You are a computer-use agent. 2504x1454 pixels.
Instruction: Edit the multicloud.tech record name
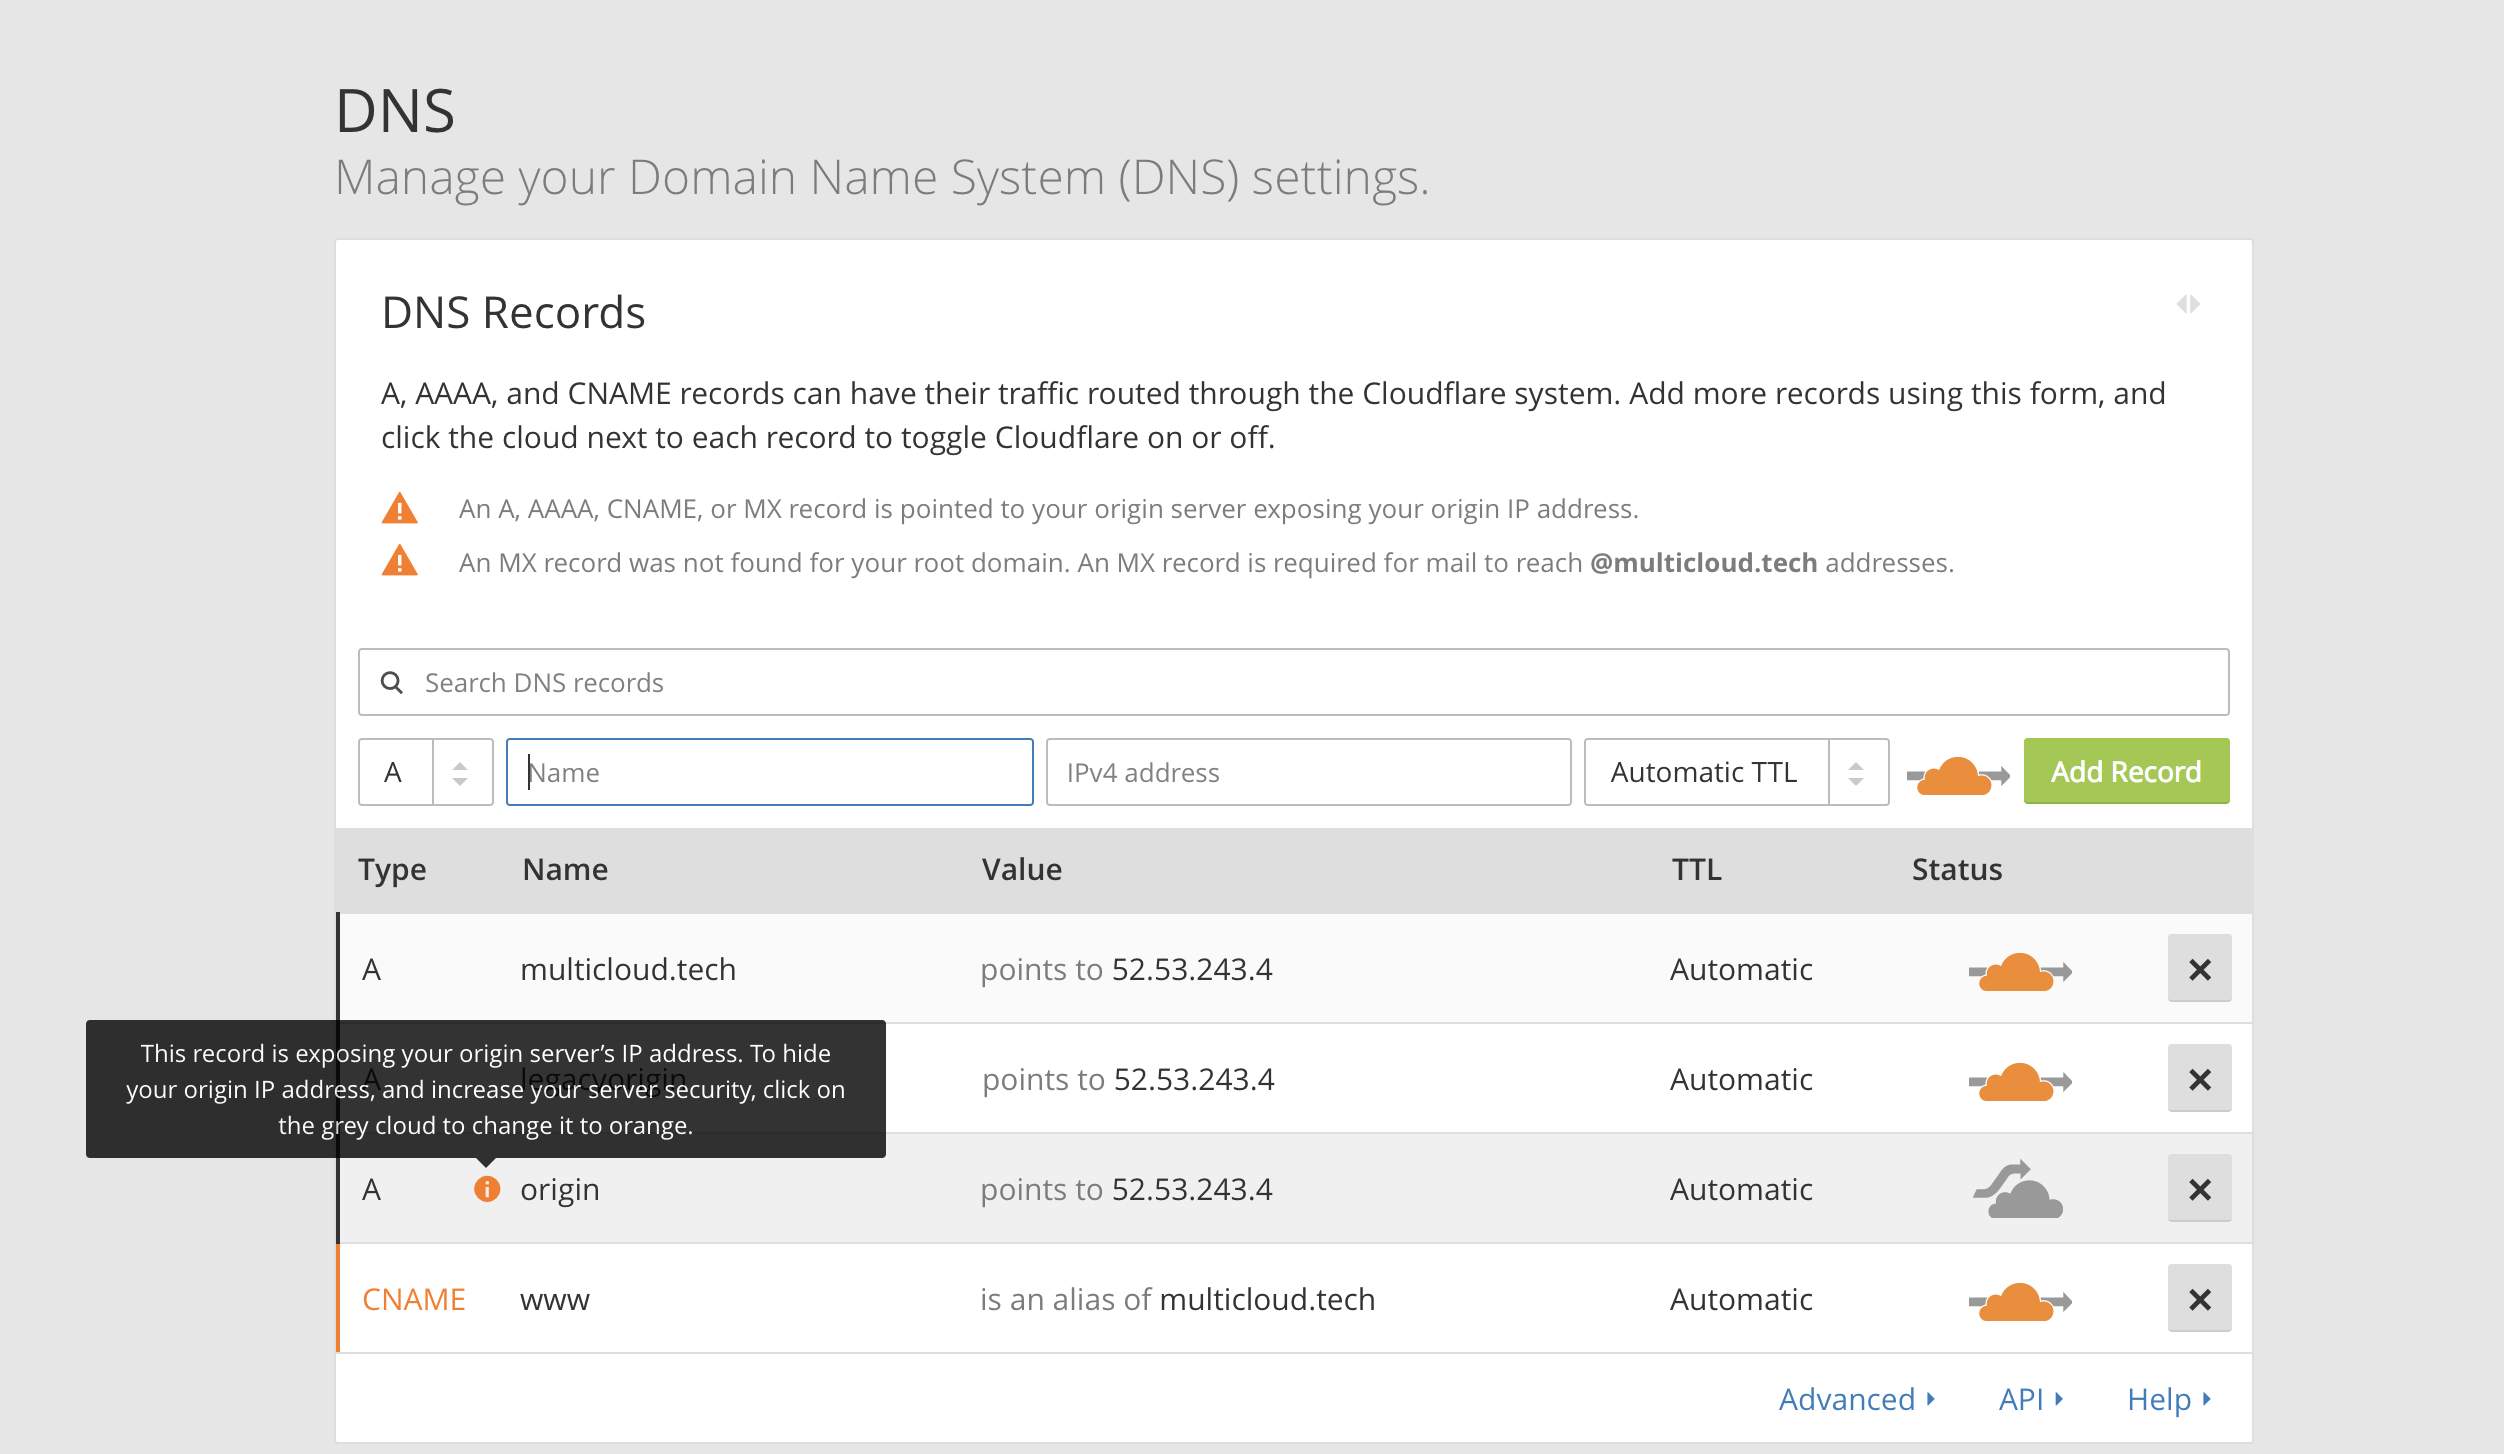point(628,969)
